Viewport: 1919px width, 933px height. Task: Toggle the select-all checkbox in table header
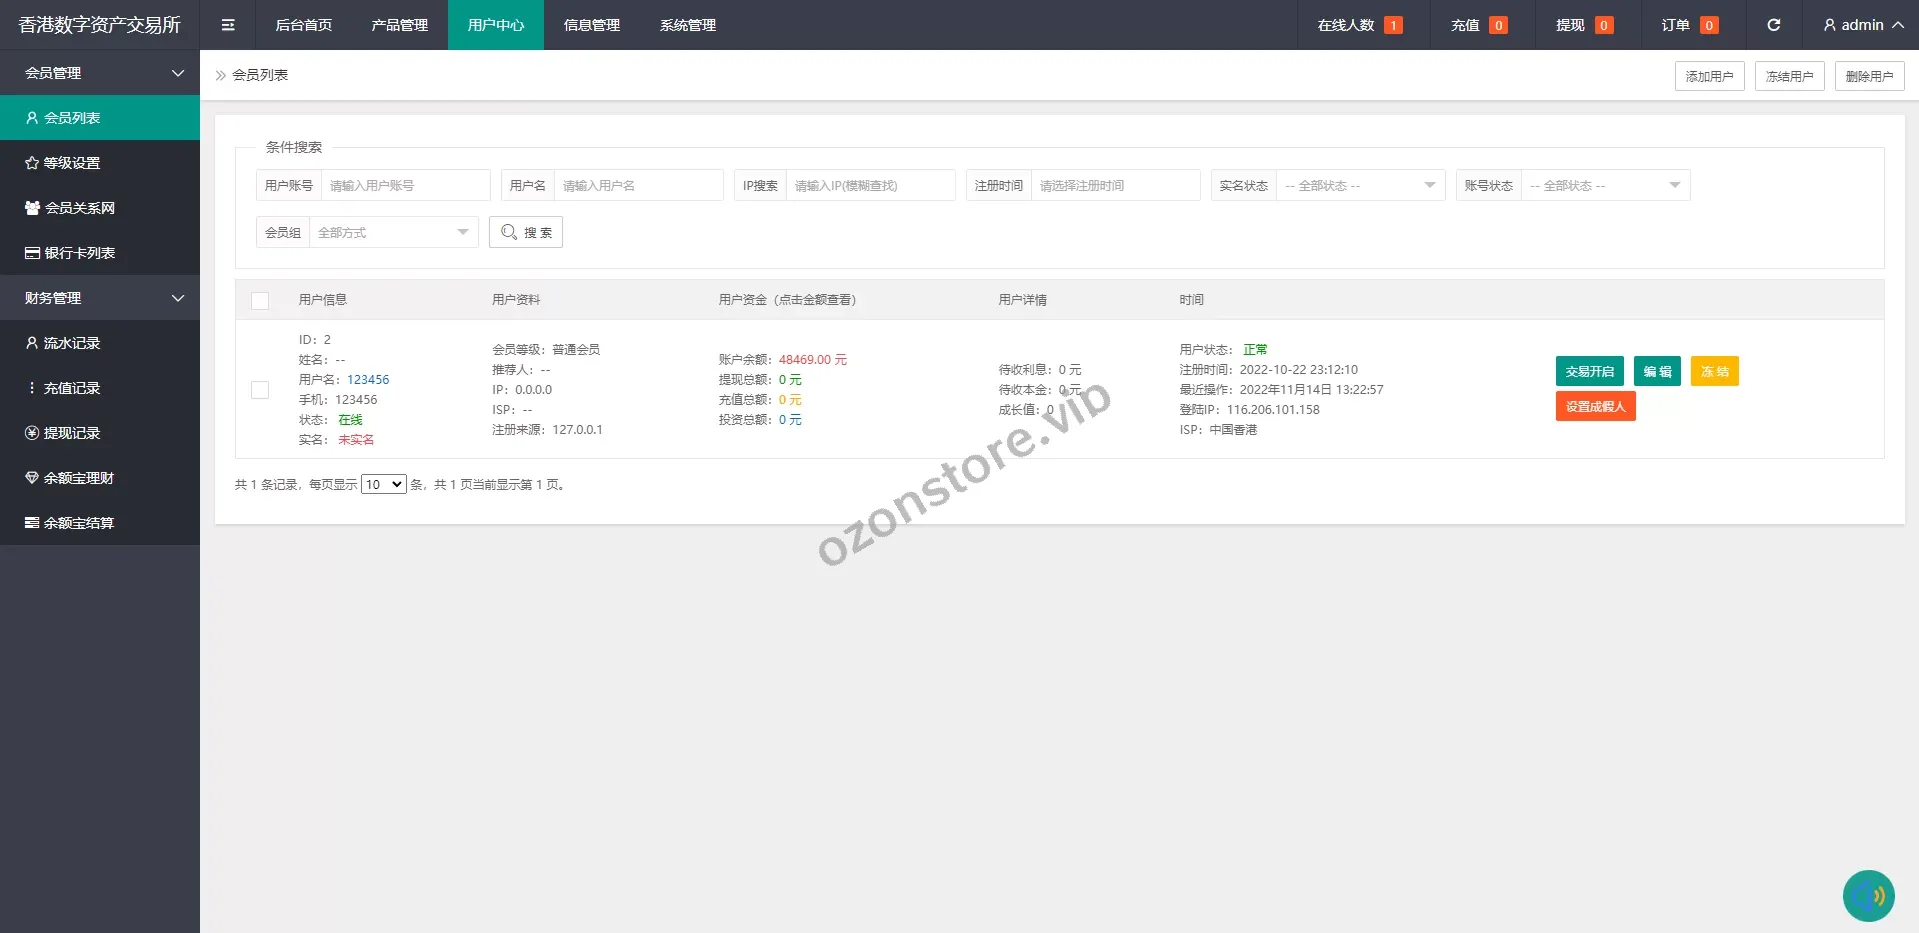(x=260, y=300)
